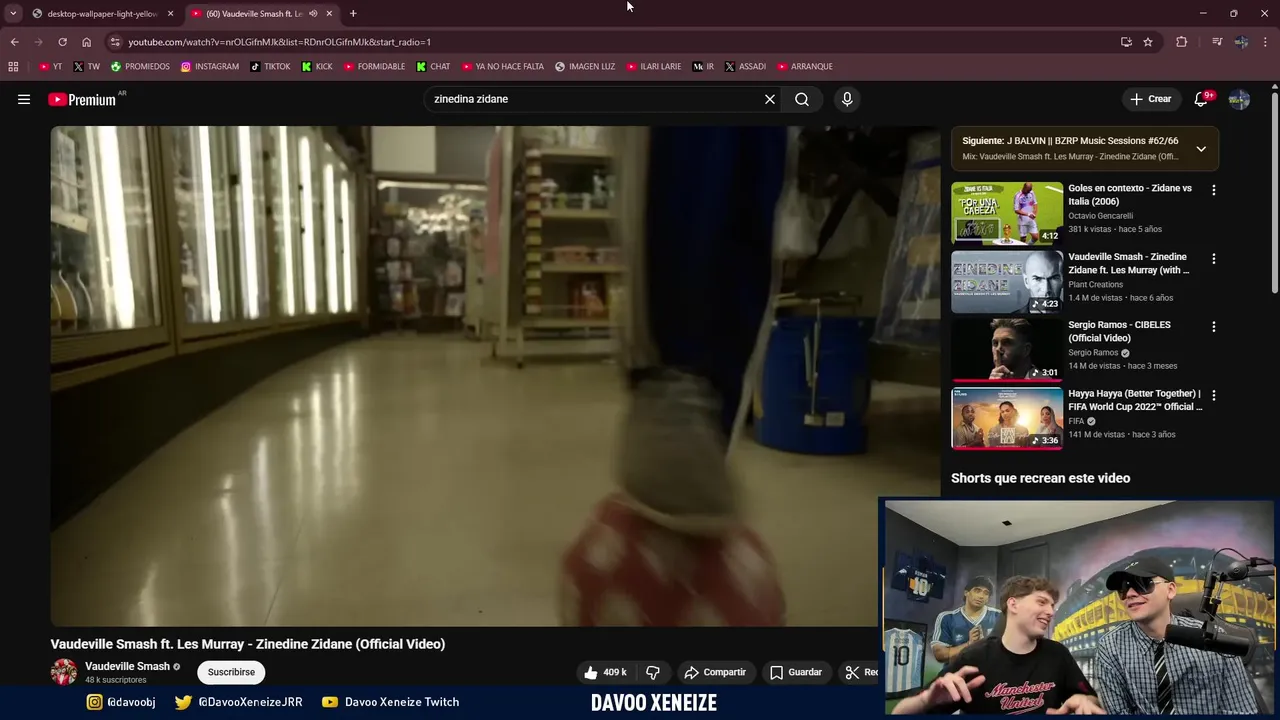Open the tab search dropdown arrow
The height and width of the screenshot is (720, 1280).
point(13,14)
